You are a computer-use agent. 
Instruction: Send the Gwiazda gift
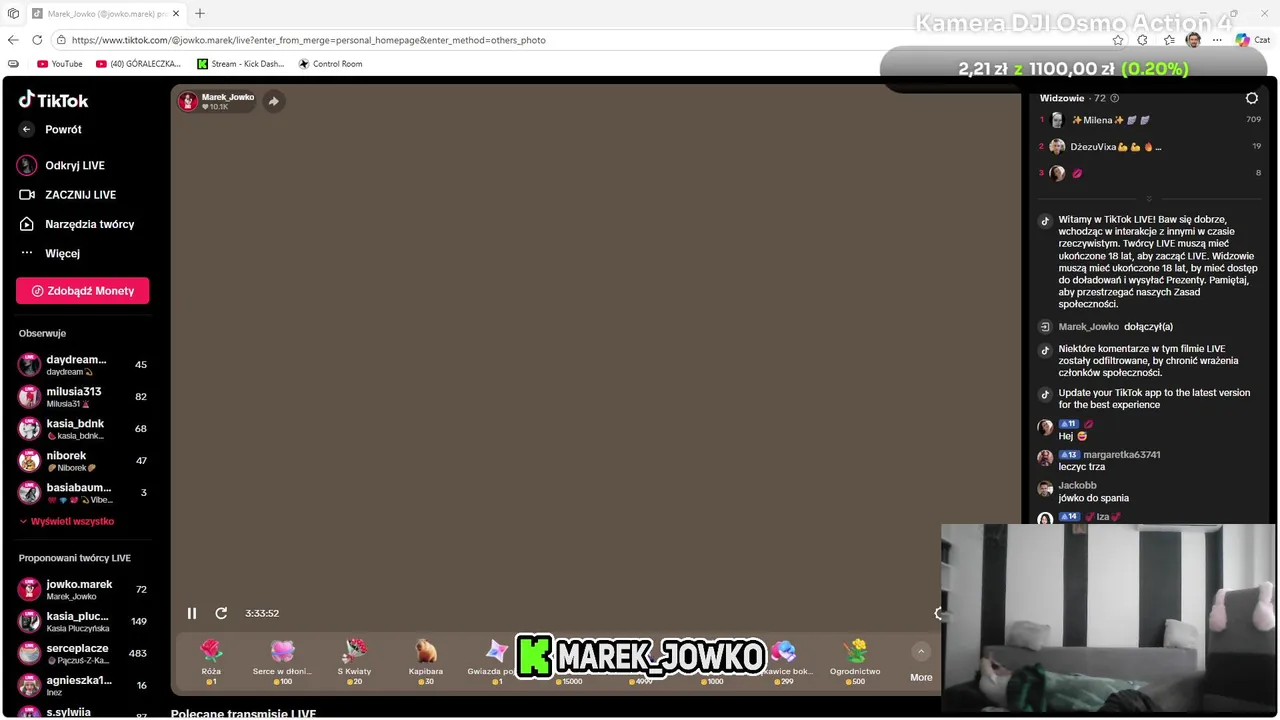(x=493, y=662)
